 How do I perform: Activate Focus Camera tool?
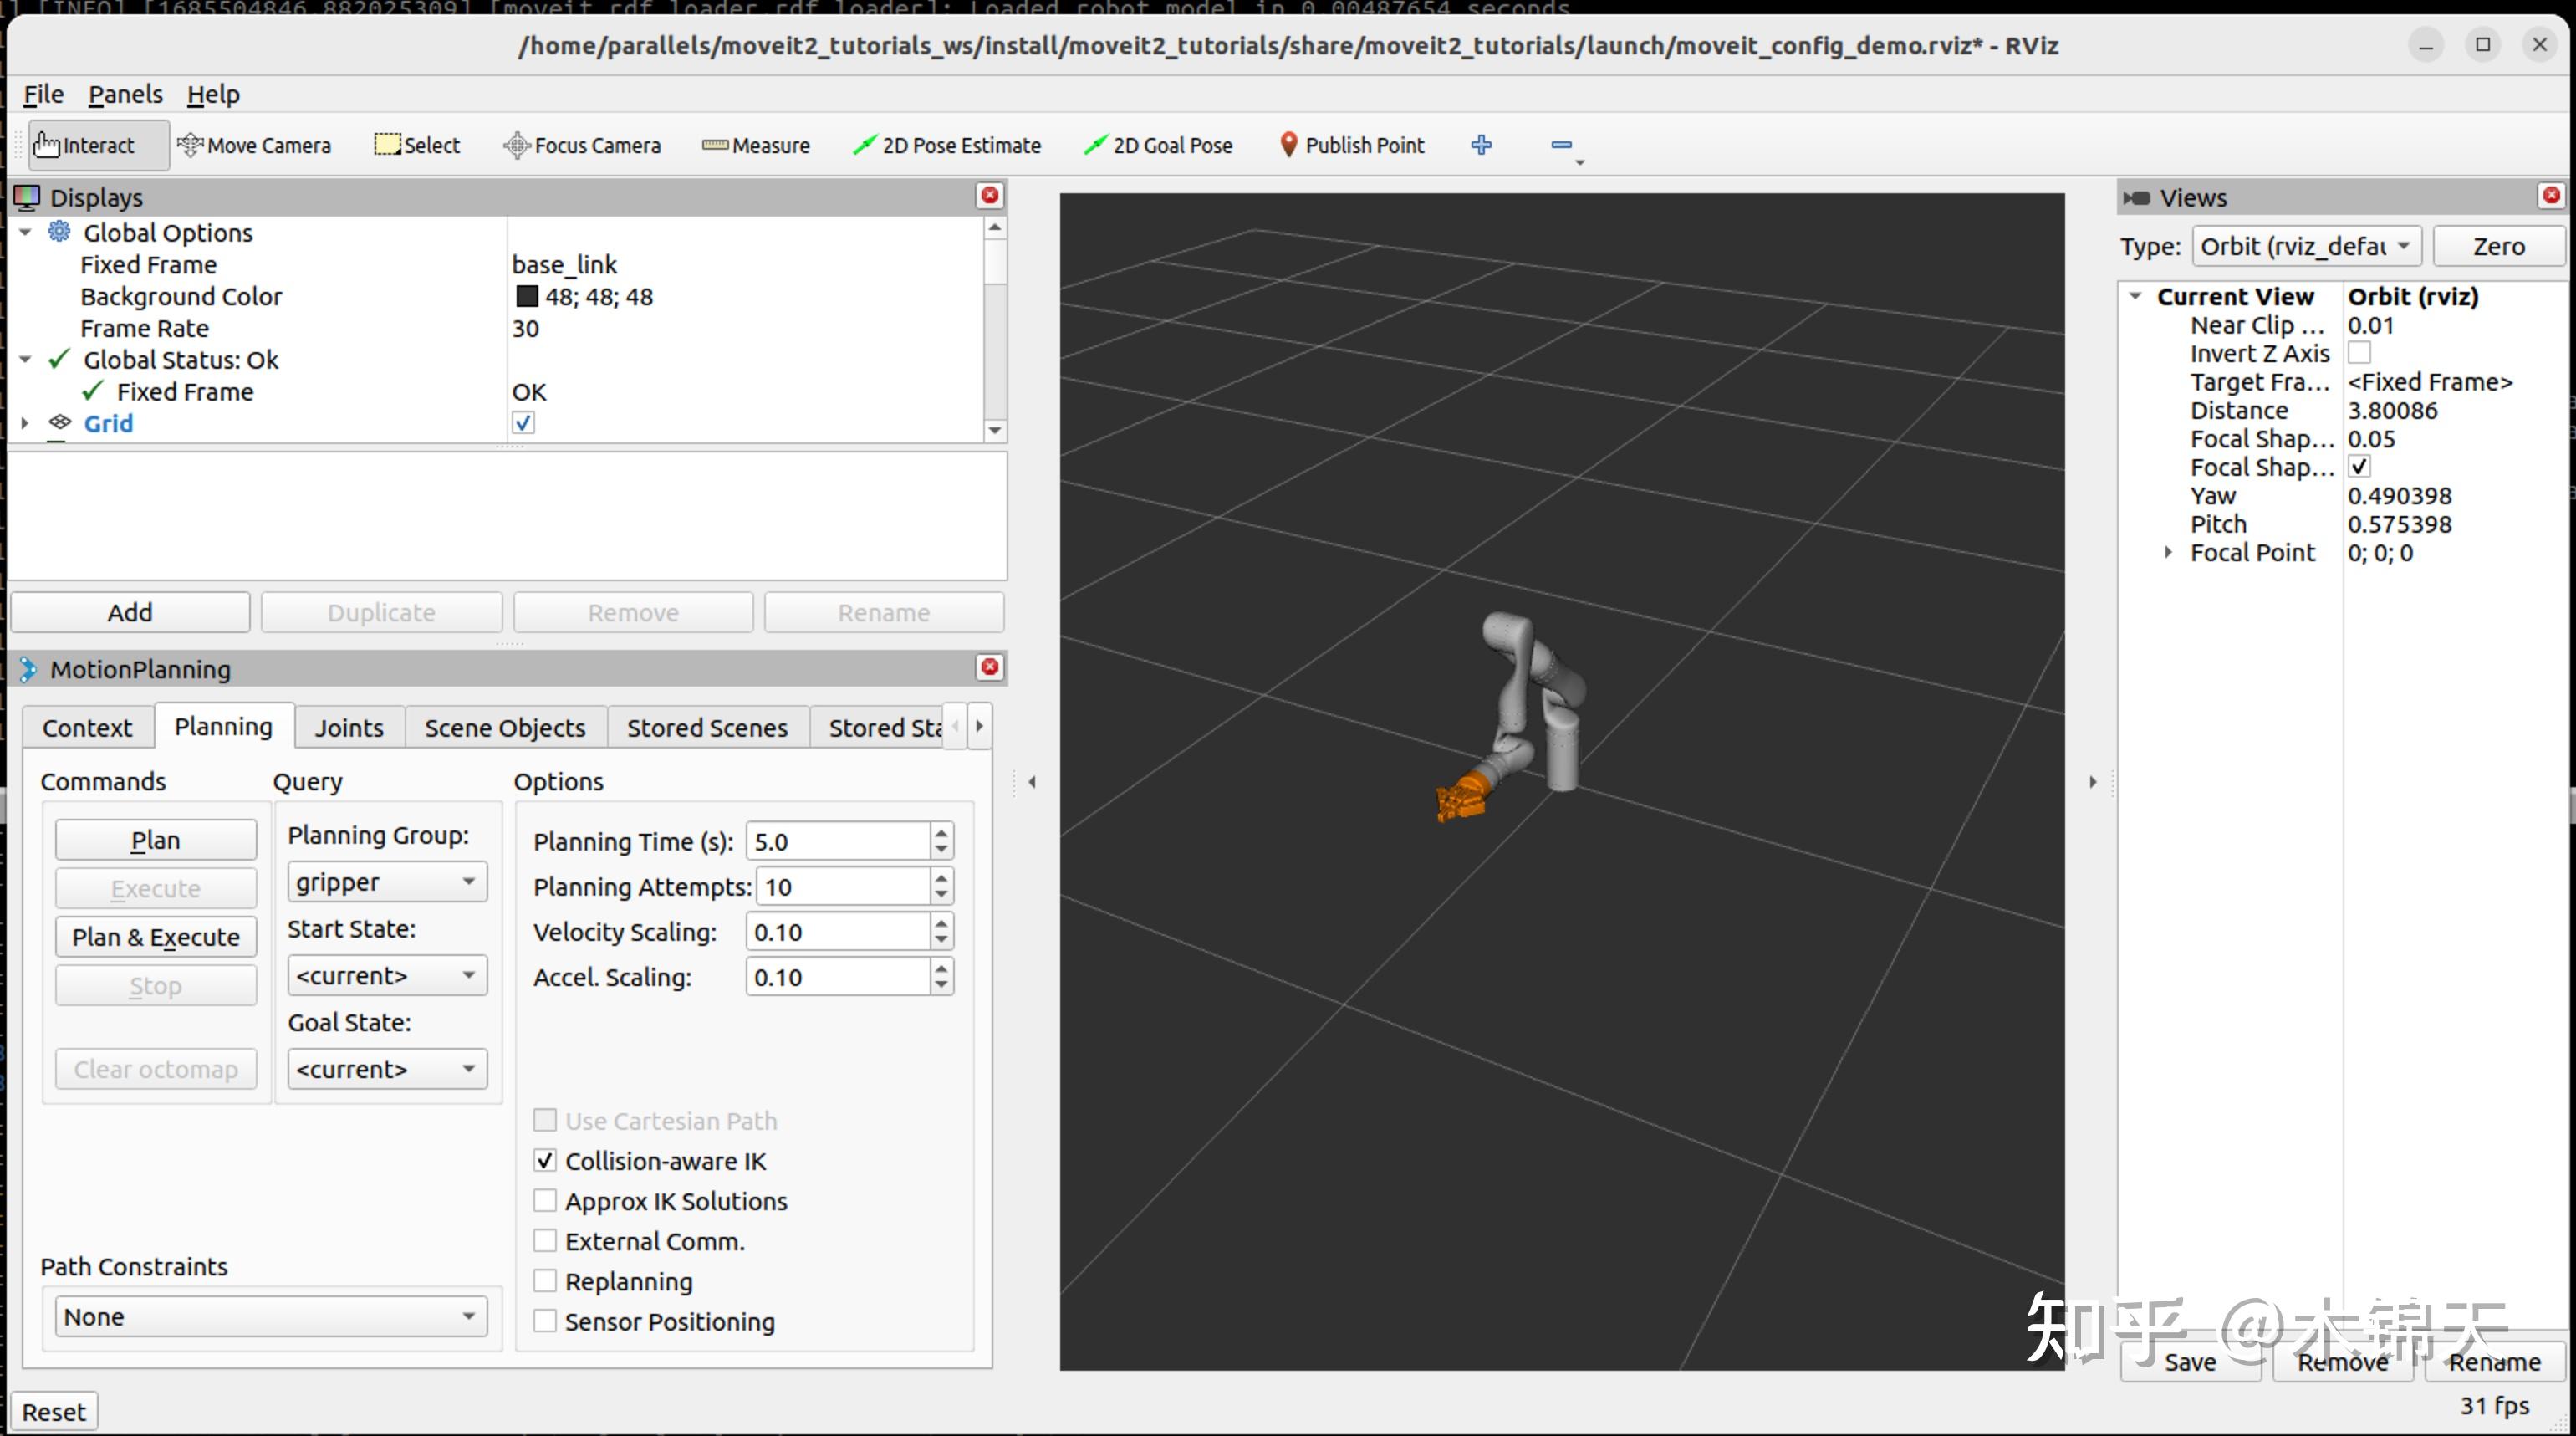click(582, 144)
